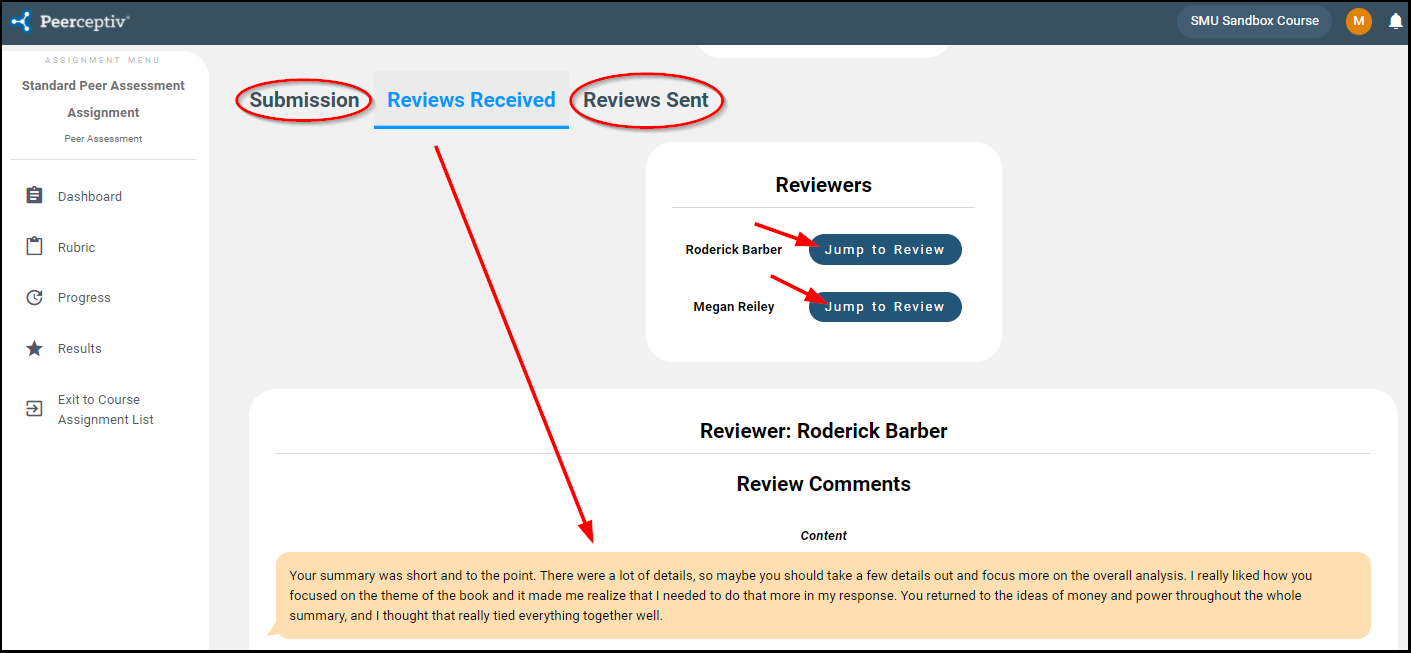Go to Dashboard text link in menu
1411x653 pixels.
pyautogui.click(x=90, y=197)
